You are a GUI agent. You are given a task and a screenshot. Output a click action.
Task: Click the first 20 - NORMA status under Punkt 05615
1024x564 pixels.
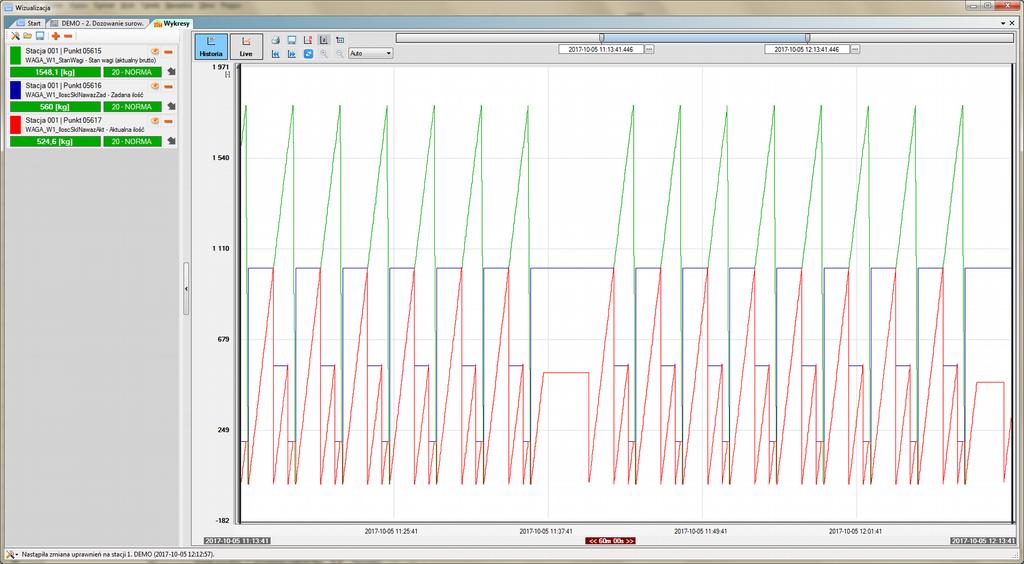pos(132,72)
